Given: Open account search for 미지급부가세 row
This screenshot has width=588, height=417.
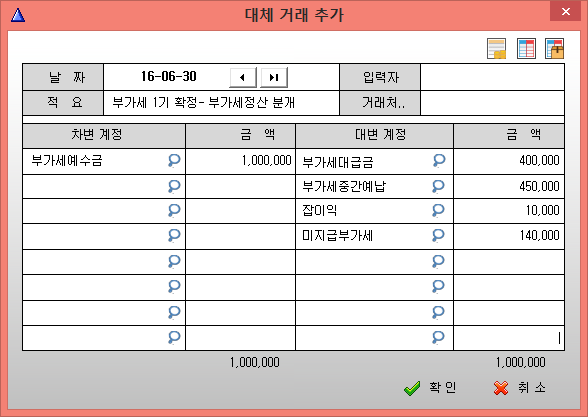Looking at the screenshot, I should tap(438, 236).
